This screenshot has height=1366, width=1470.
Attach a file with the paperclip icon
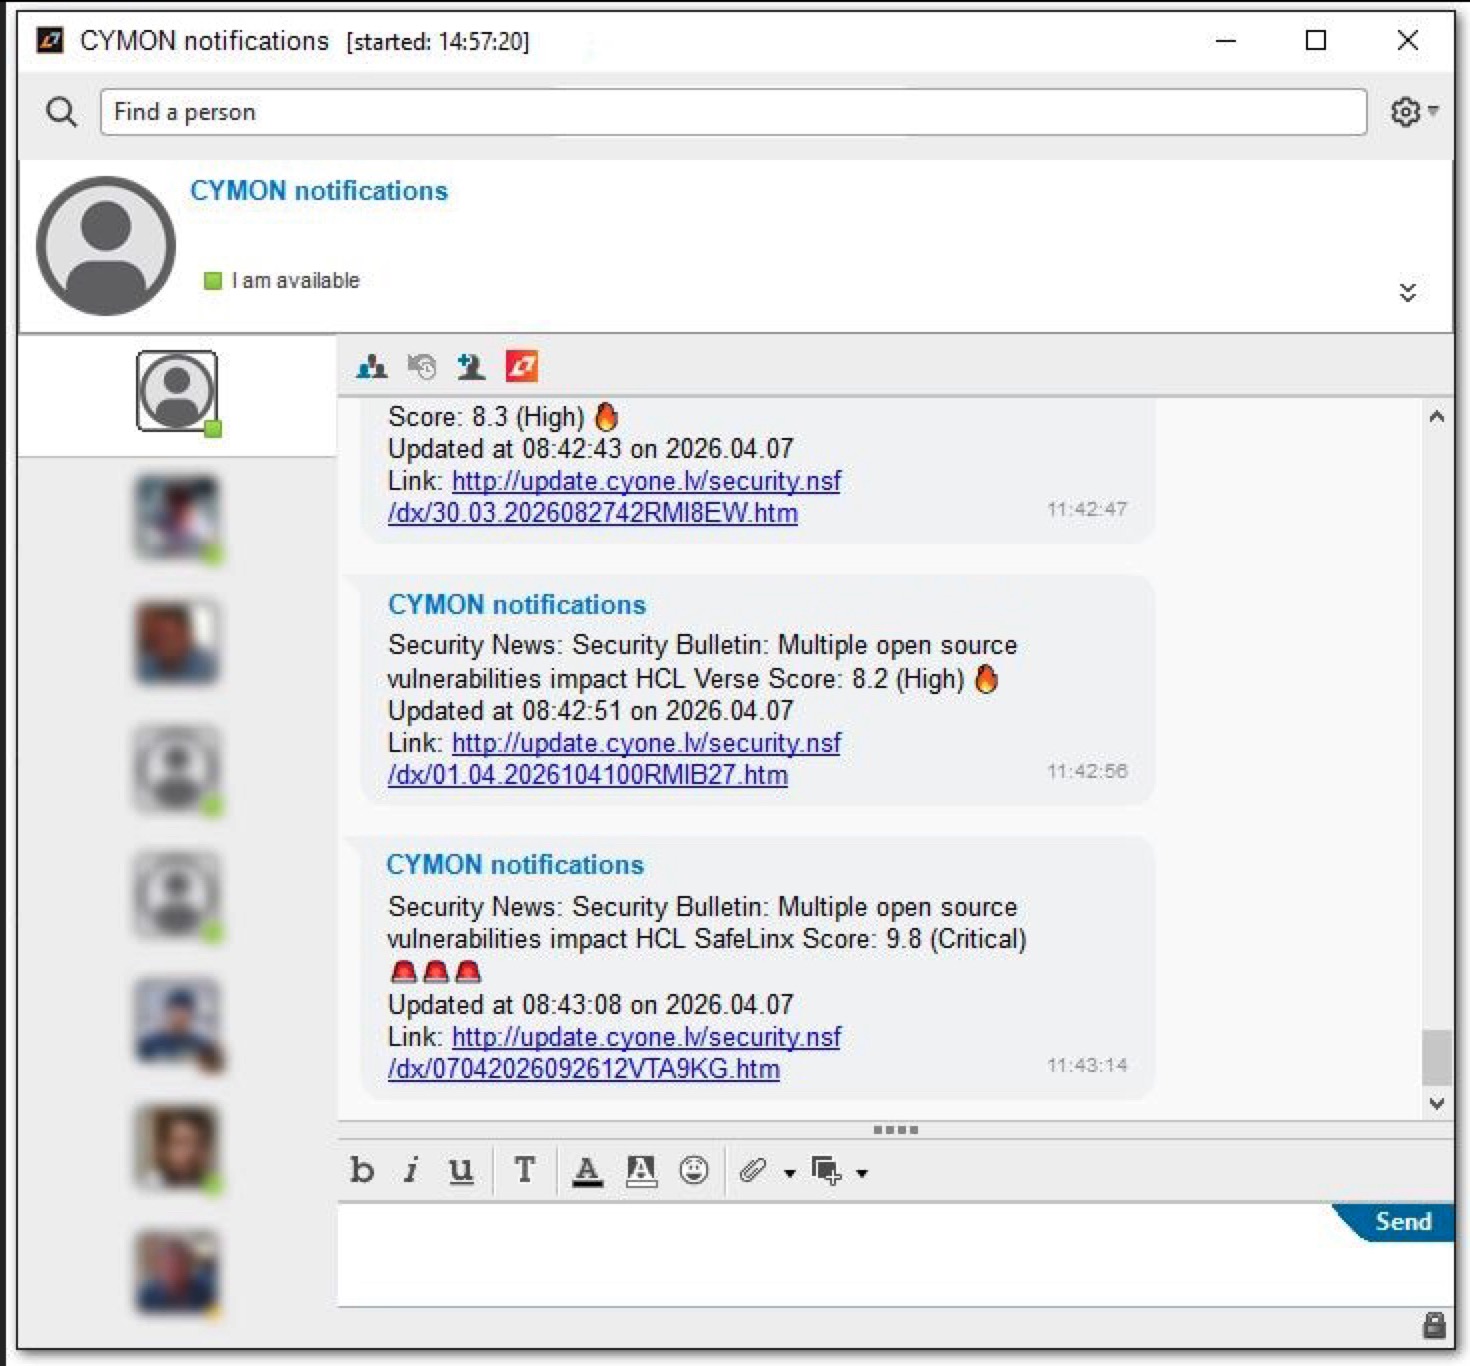tap(751, 1171)
